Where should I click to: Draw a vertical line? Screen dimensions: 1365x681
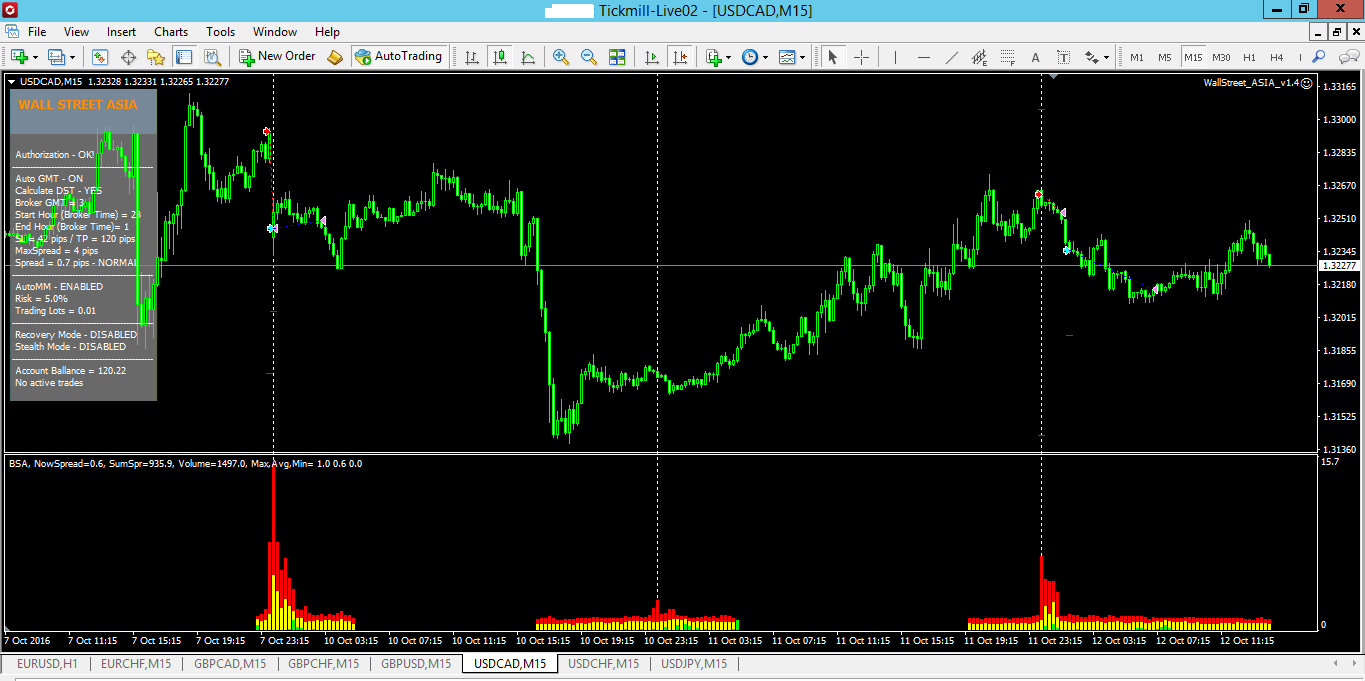[x=895, y=57]
